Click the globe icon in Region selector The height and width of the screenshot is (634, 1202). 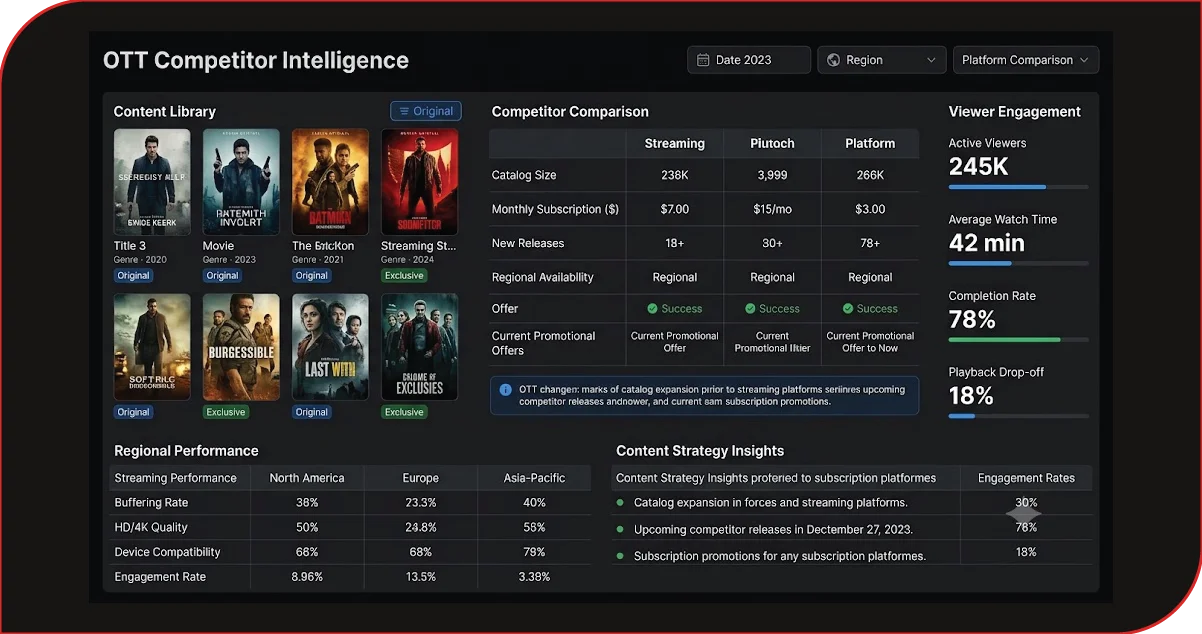pyautogui.click(x=833, y=60)
